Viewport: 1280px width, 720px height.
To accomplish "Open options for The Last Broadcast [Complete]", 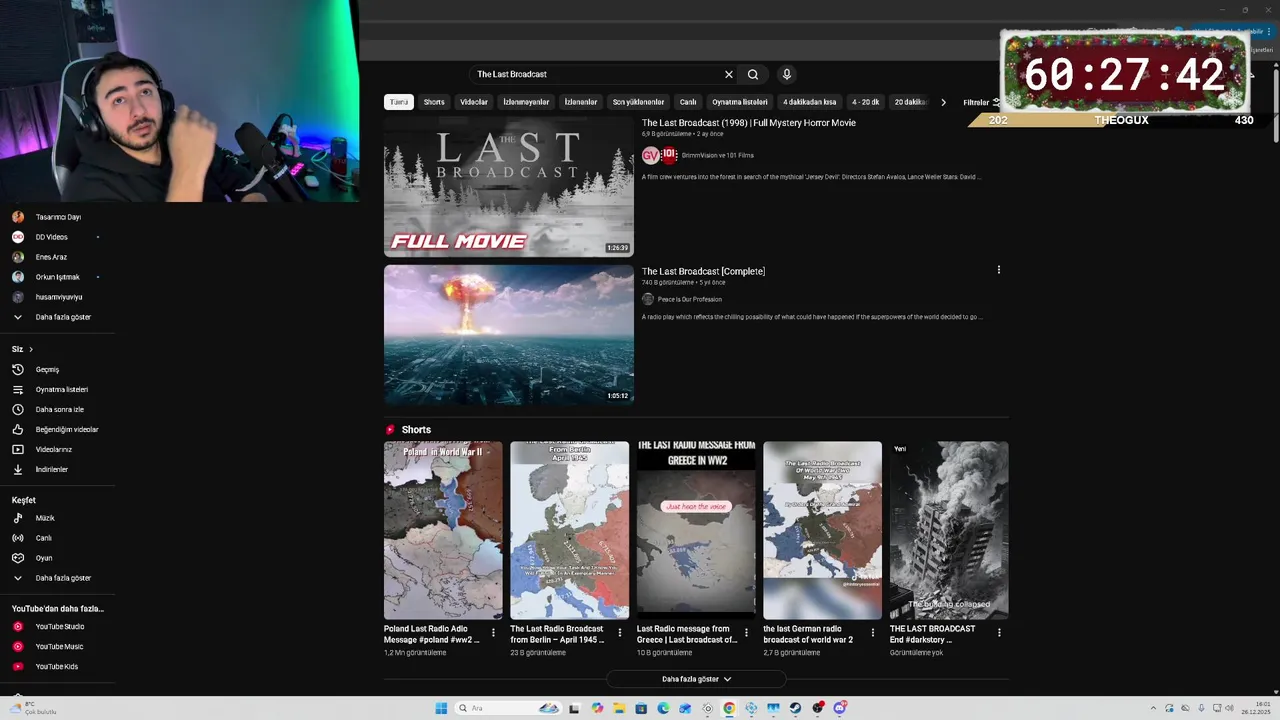I will [x=998, y=270].
